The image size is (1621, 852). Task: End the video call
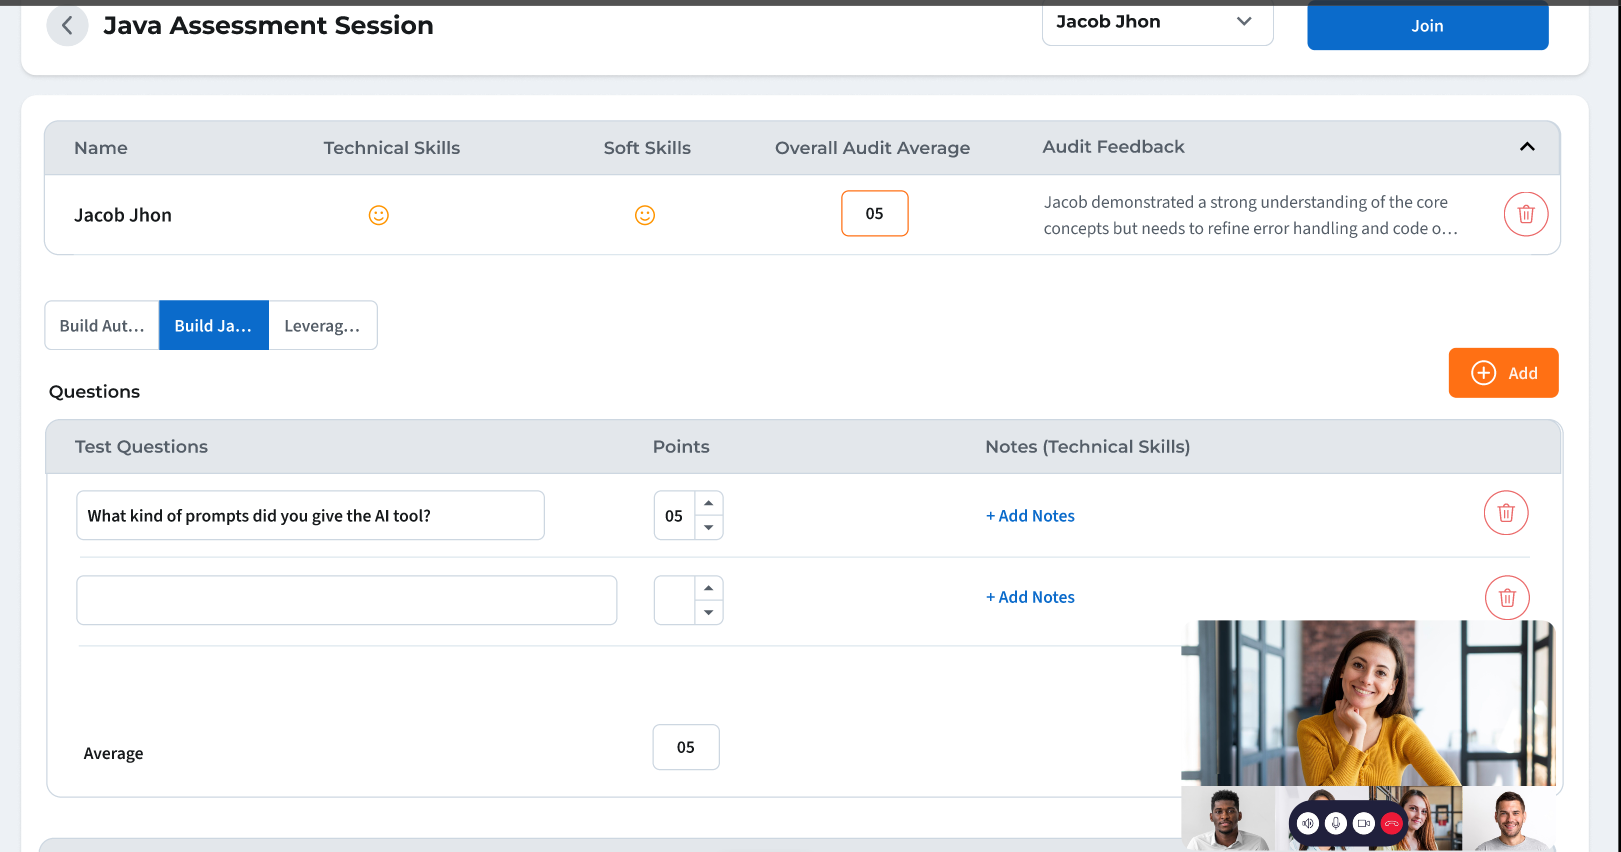pyautogui.click(x=1391, y=823)
